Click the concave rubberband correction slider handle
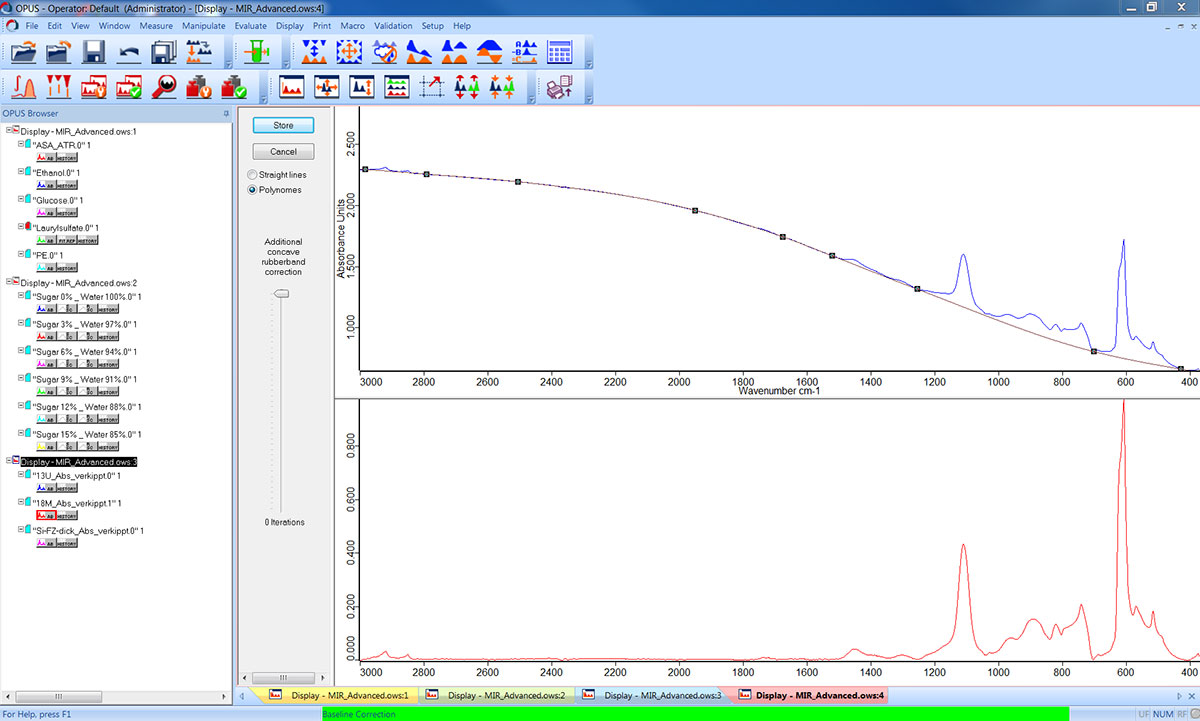The image size is (1200, 721). pyautogui.click(x=281, y=294)
